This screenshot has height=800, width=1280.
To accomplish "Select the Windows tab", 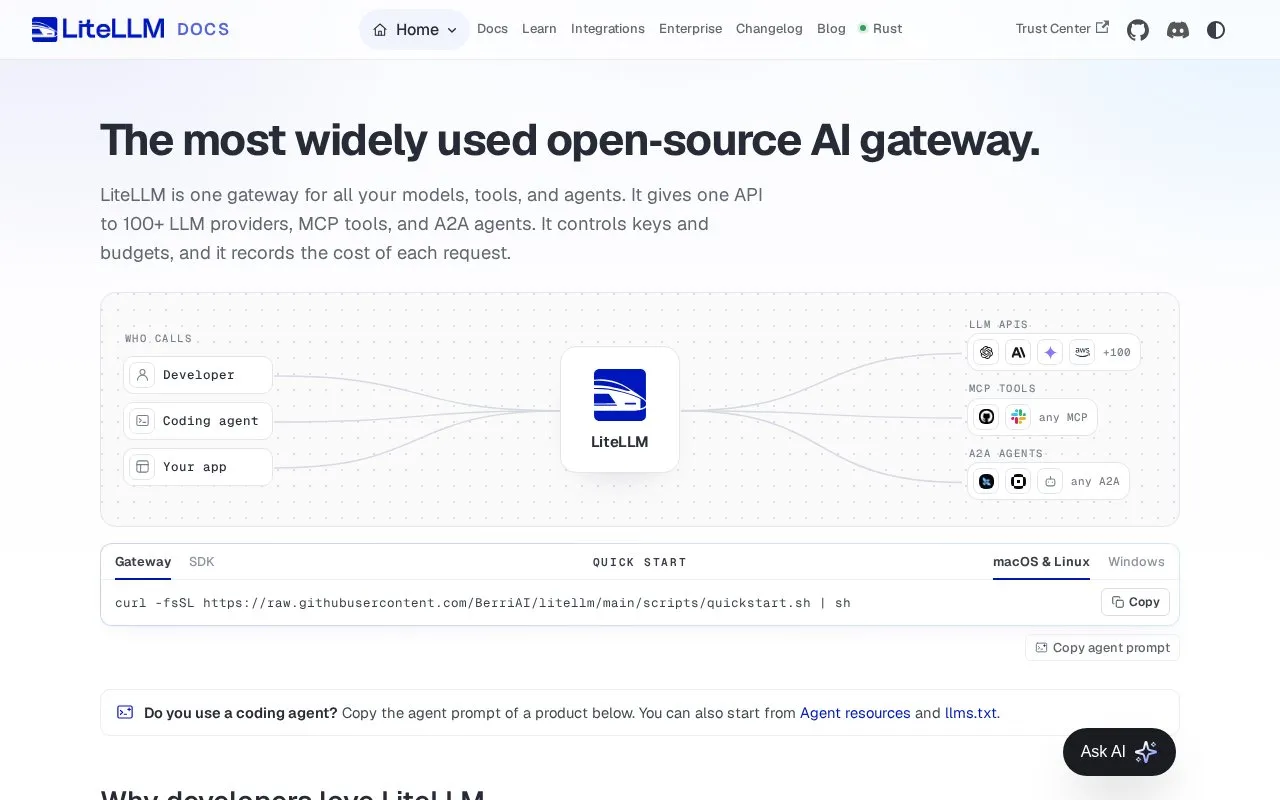I will (x=1136, y=562).
